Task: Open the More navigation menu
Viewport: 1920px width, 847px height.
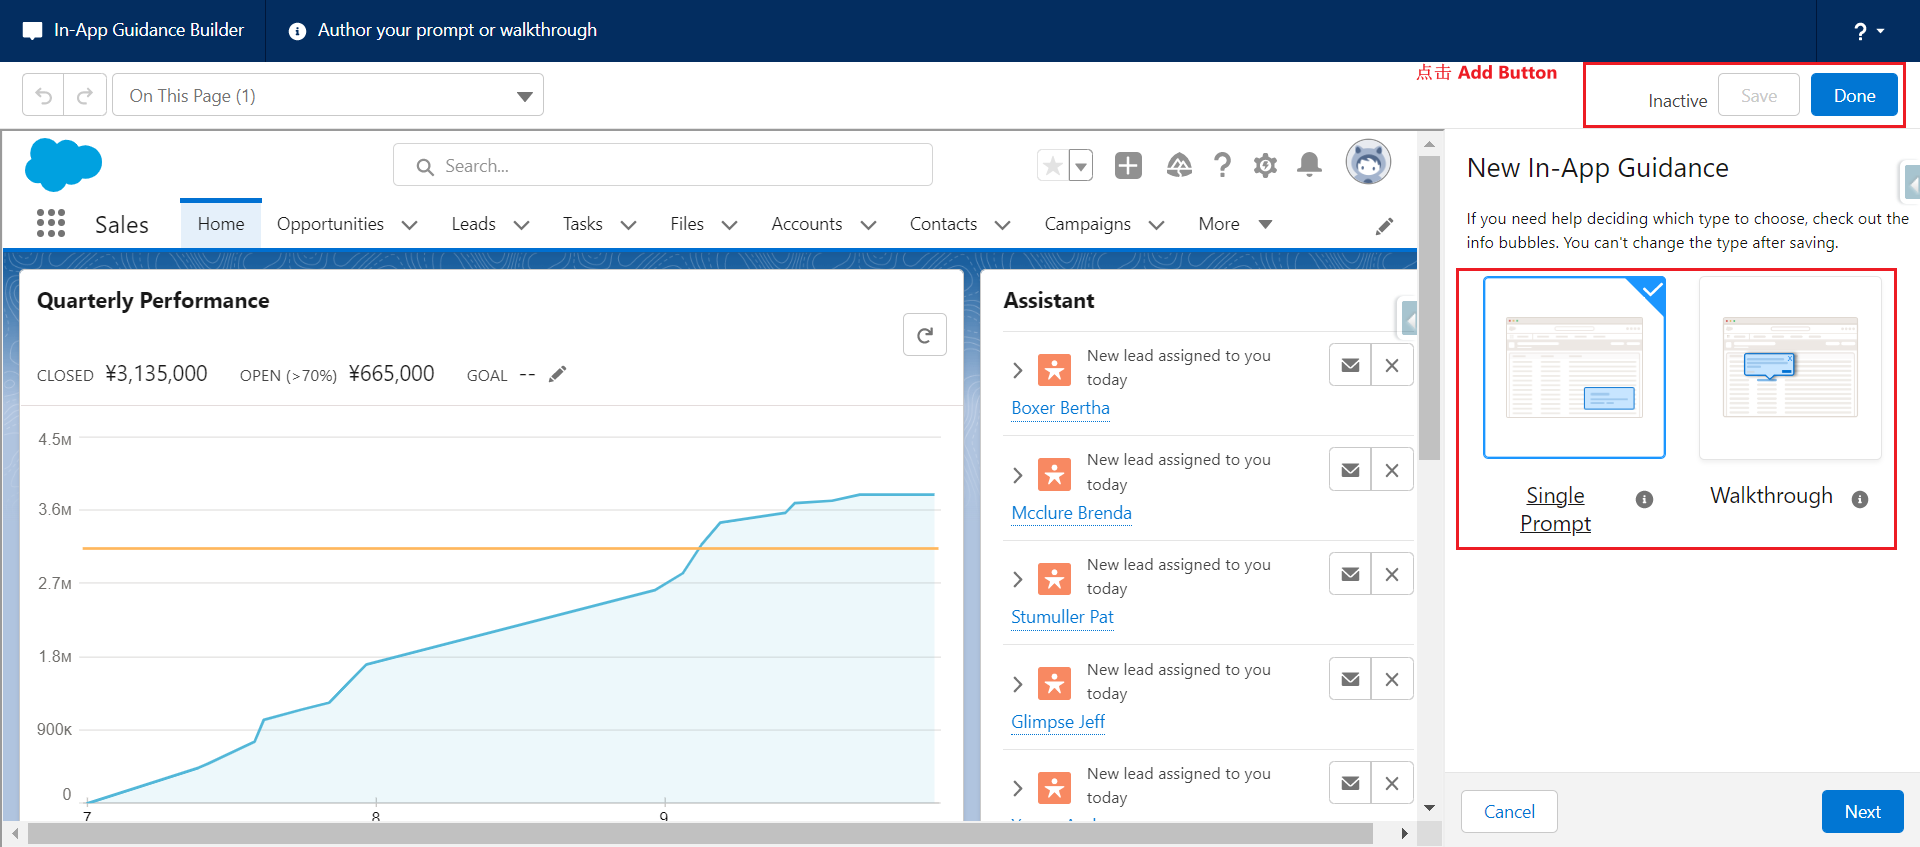Action: tap(1235, 224)
